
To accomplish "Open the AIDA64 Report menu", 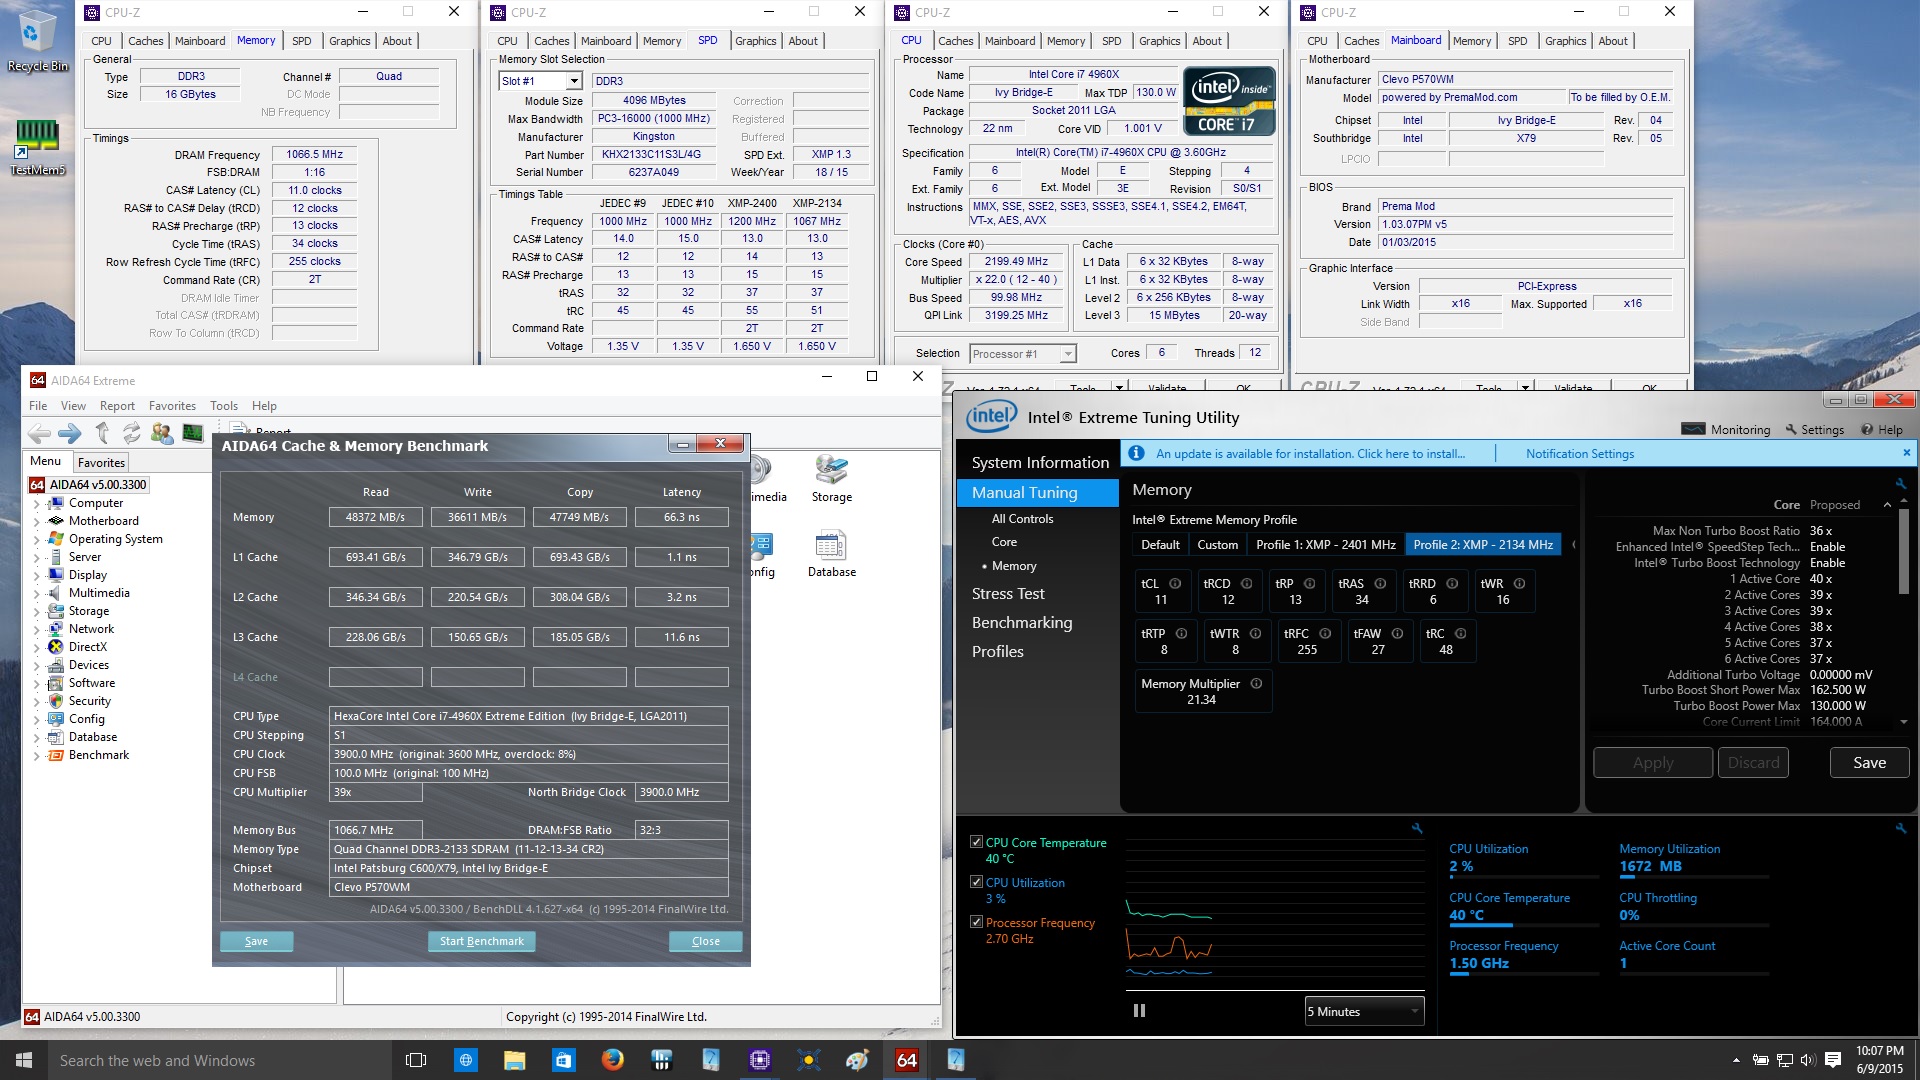I will click(117, 406).
